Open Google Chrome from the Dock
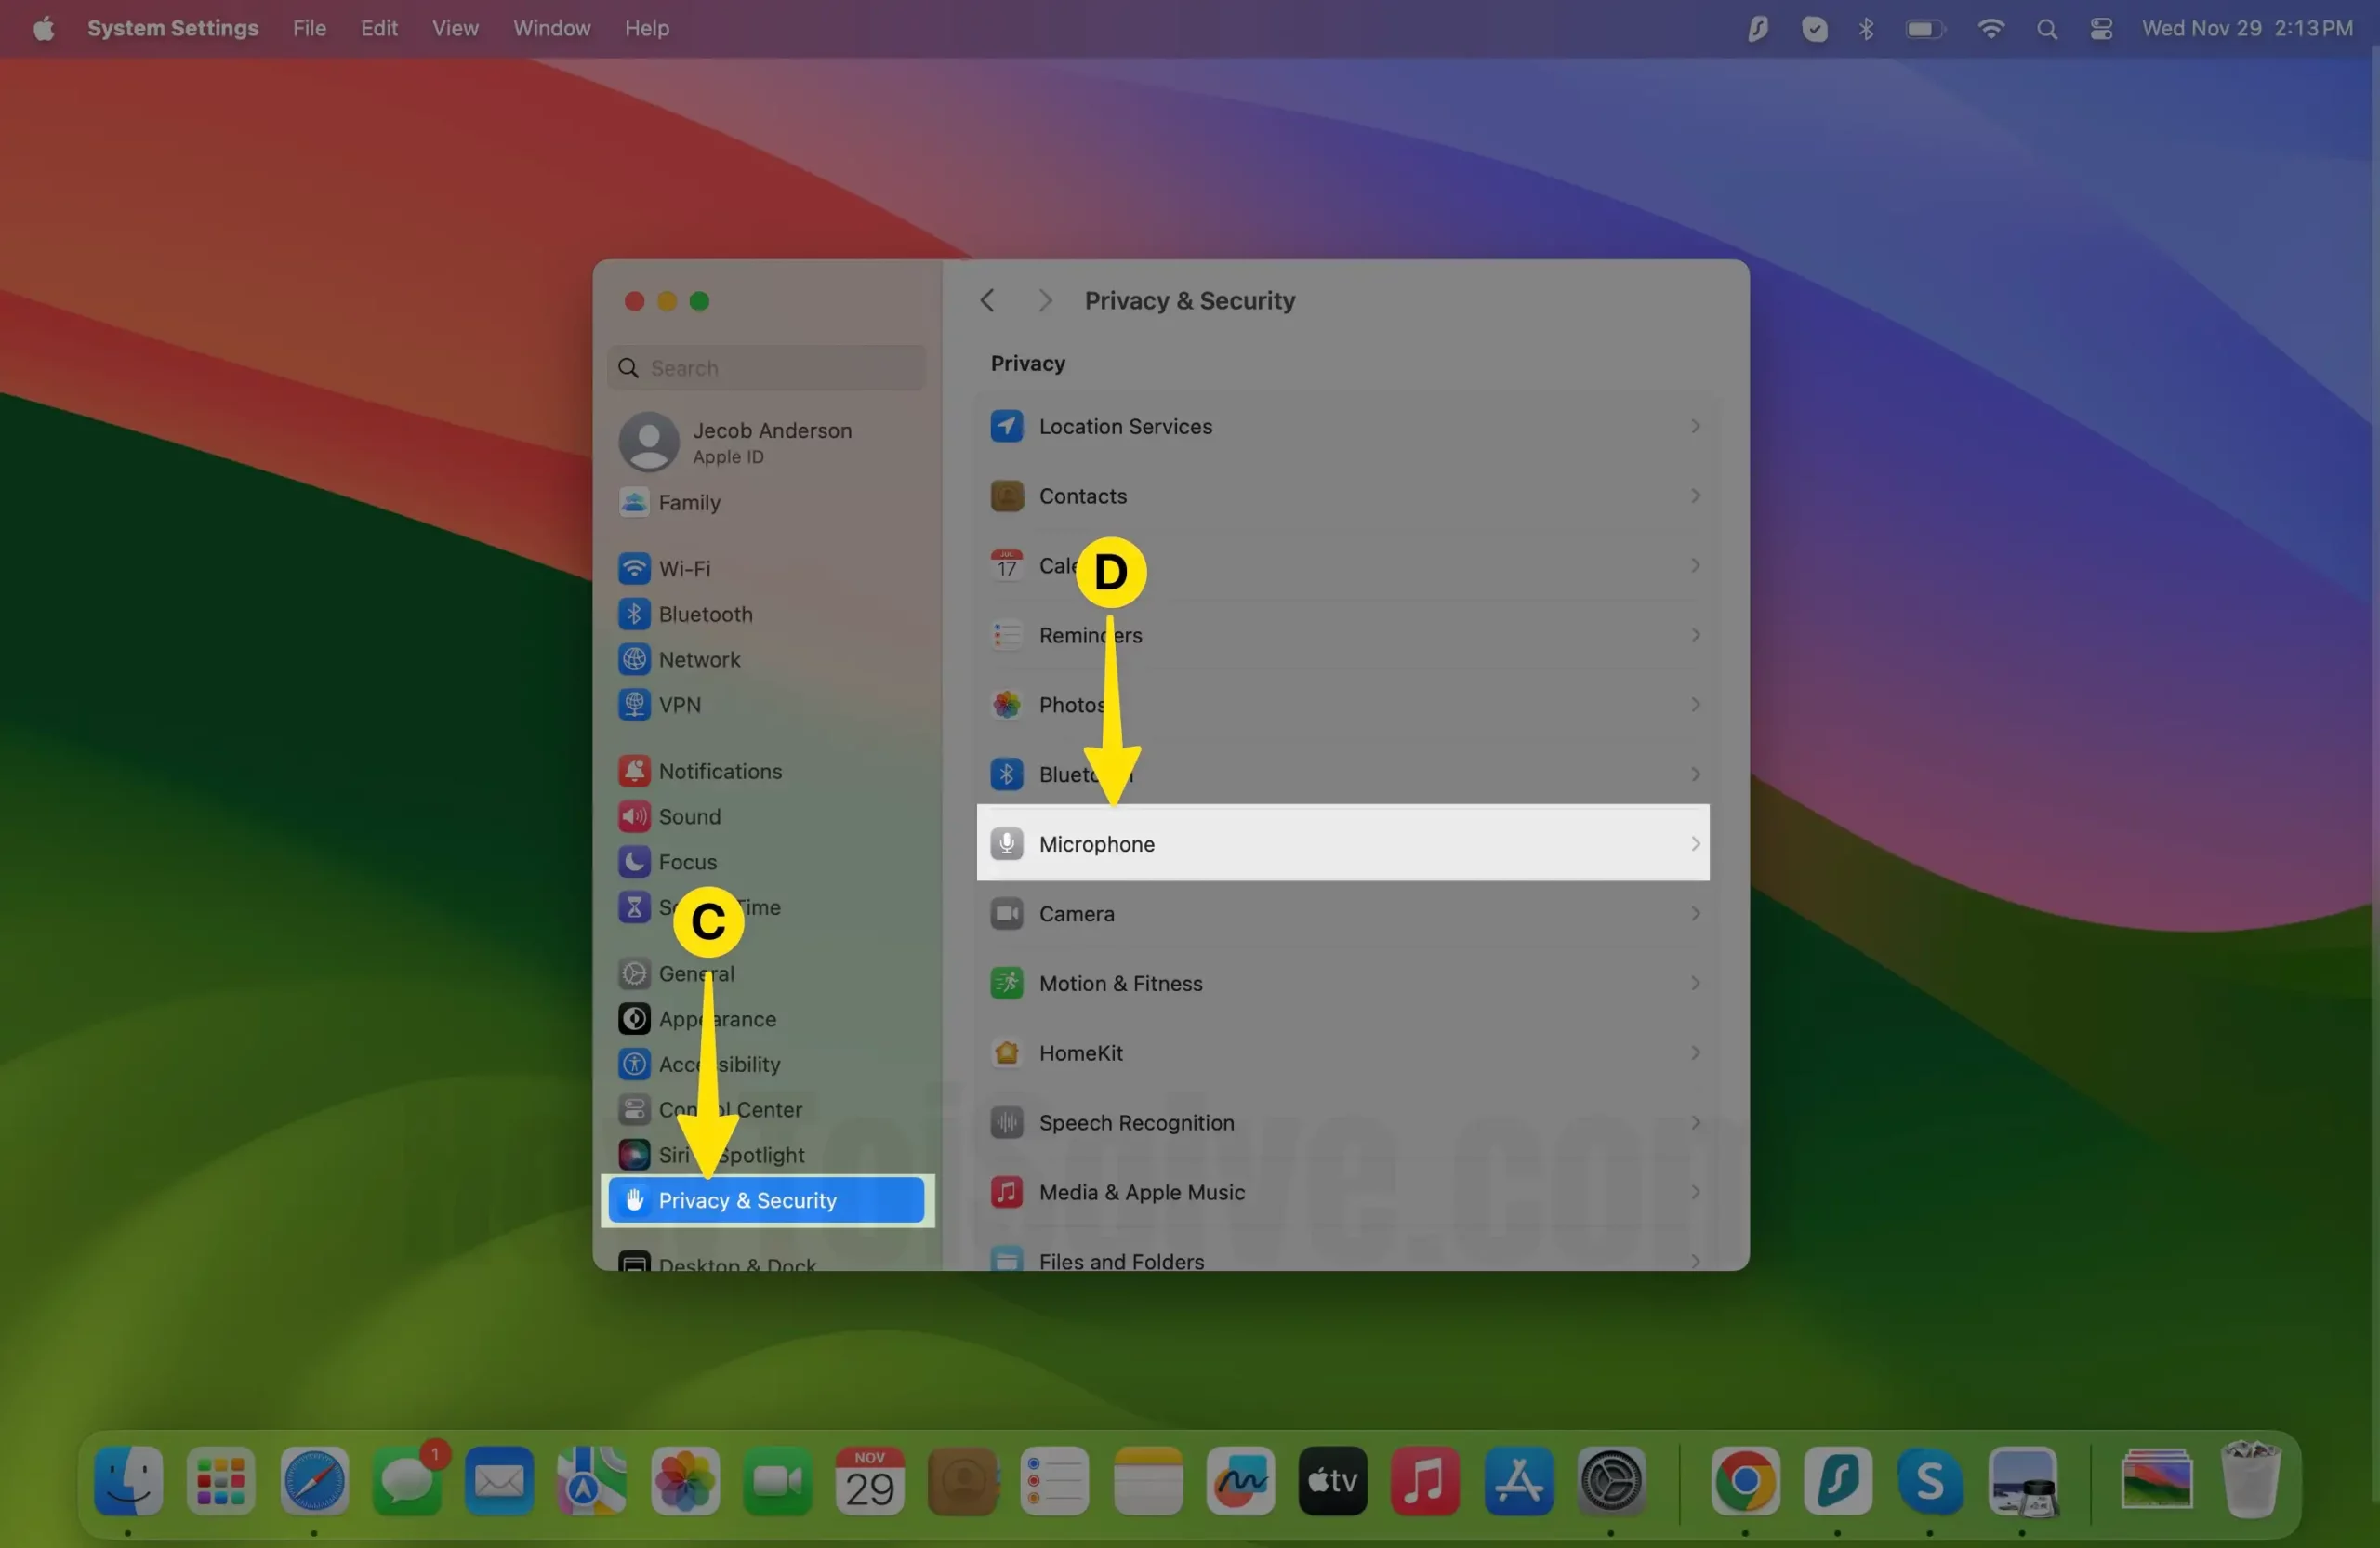 click(1744, 1480)
